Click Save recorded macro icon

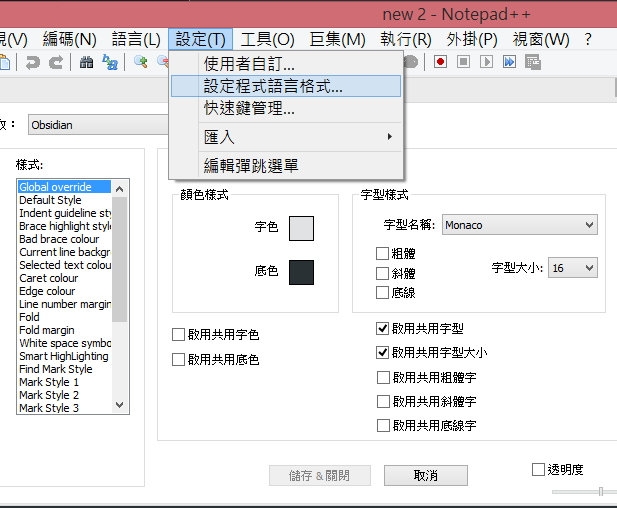[533, 62]
